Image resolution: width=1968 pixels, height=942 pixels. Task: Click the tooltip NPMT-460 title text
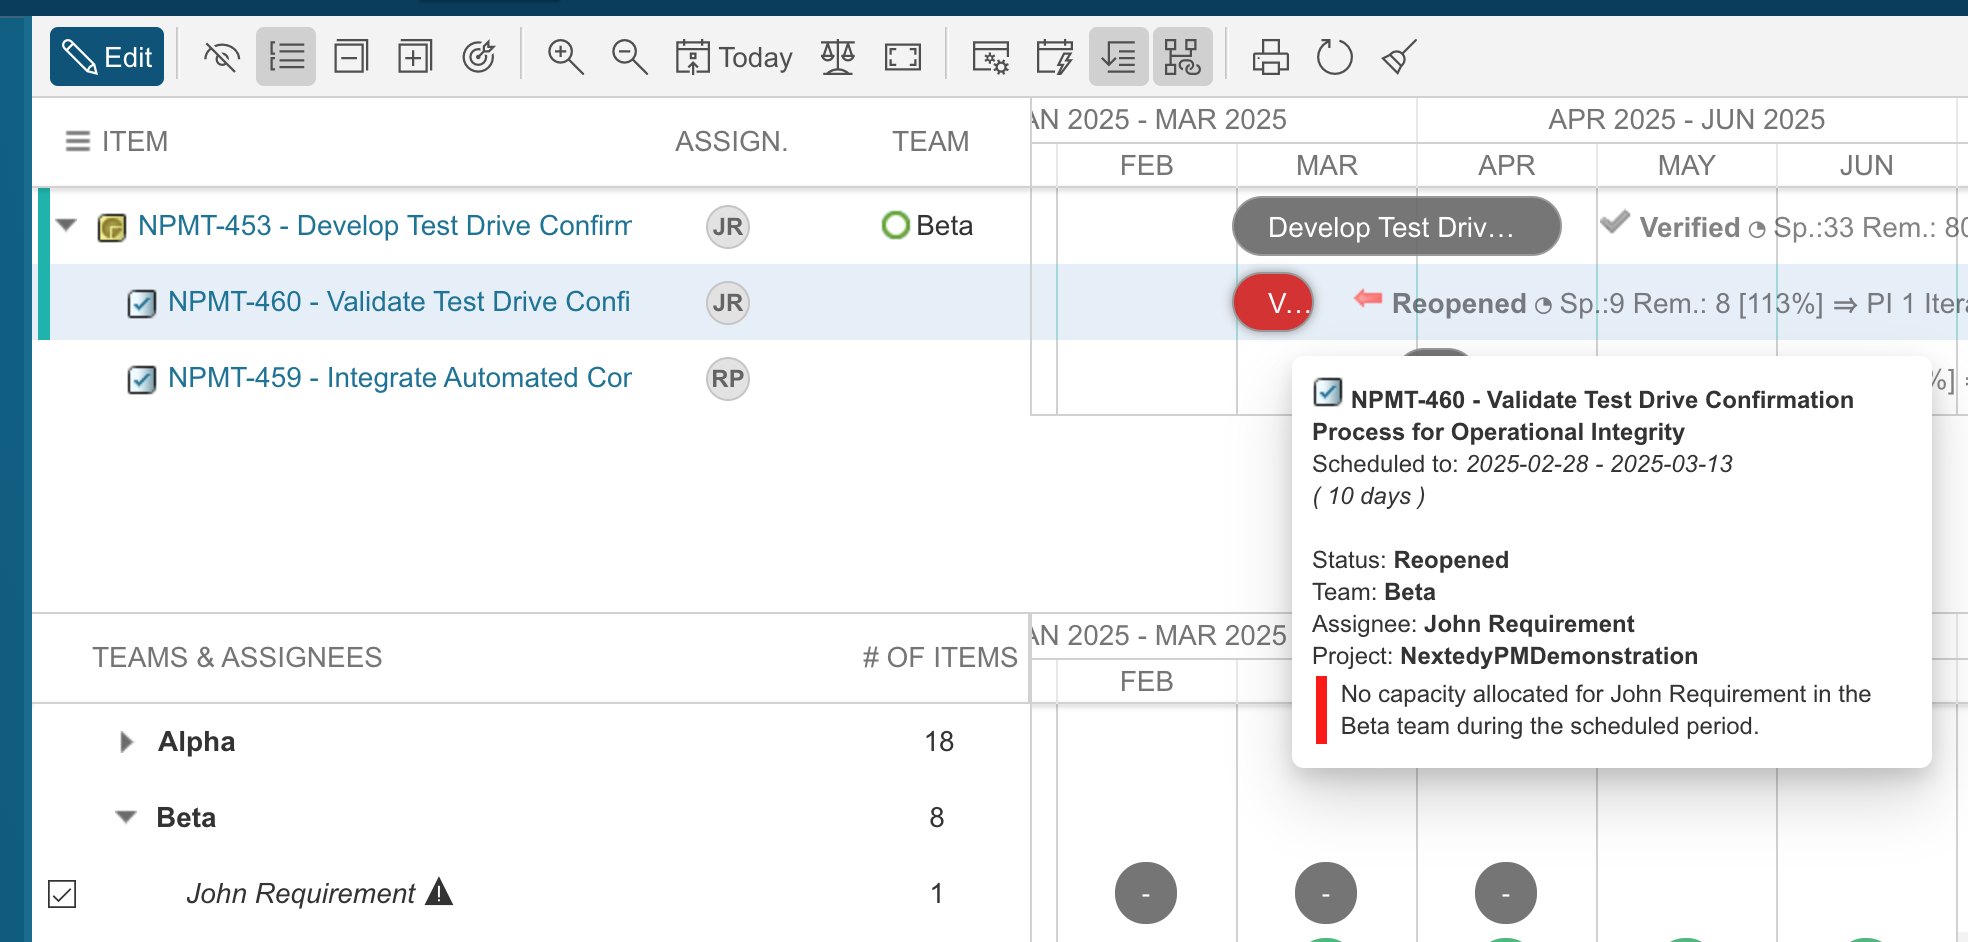point(1583,416)
